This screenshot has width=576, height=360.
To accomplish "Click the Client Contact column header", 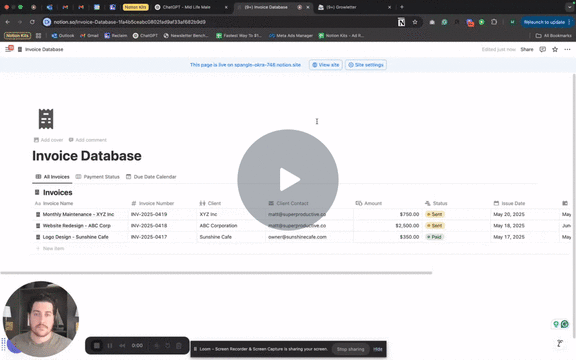I will 288,203.
